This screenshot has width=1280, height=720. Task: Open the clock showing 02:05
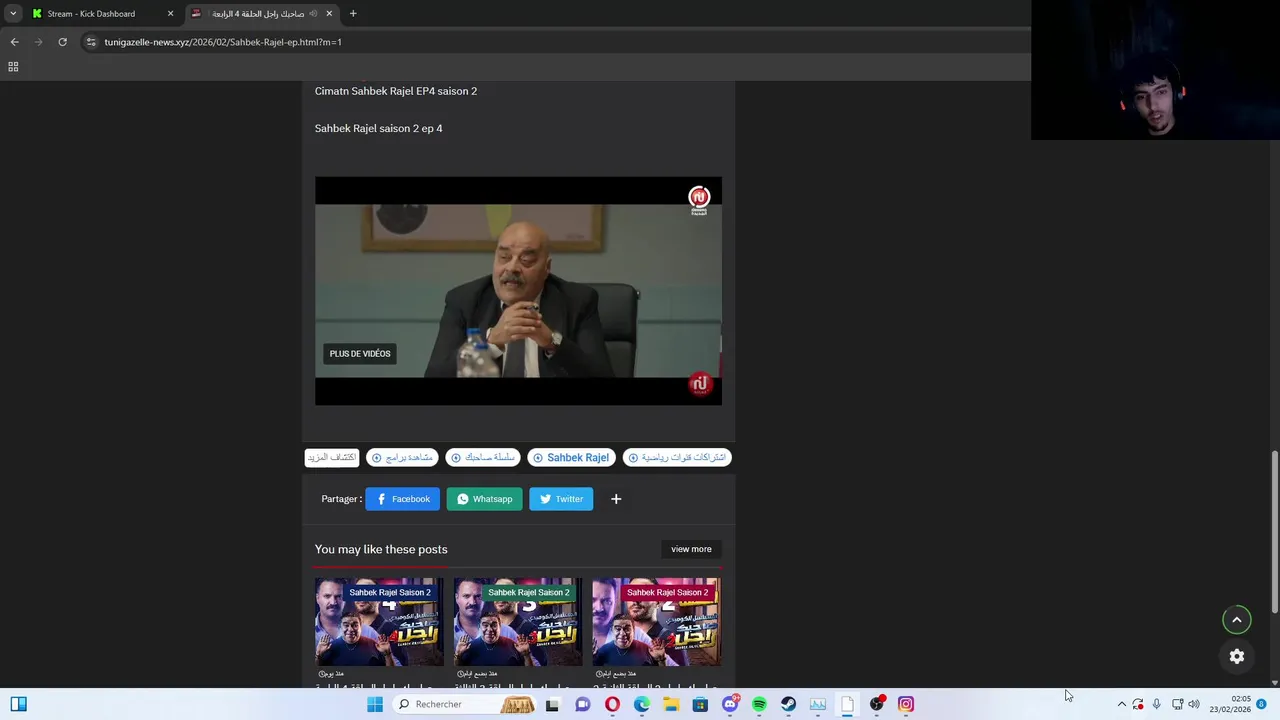click(x=1230, y=704)
